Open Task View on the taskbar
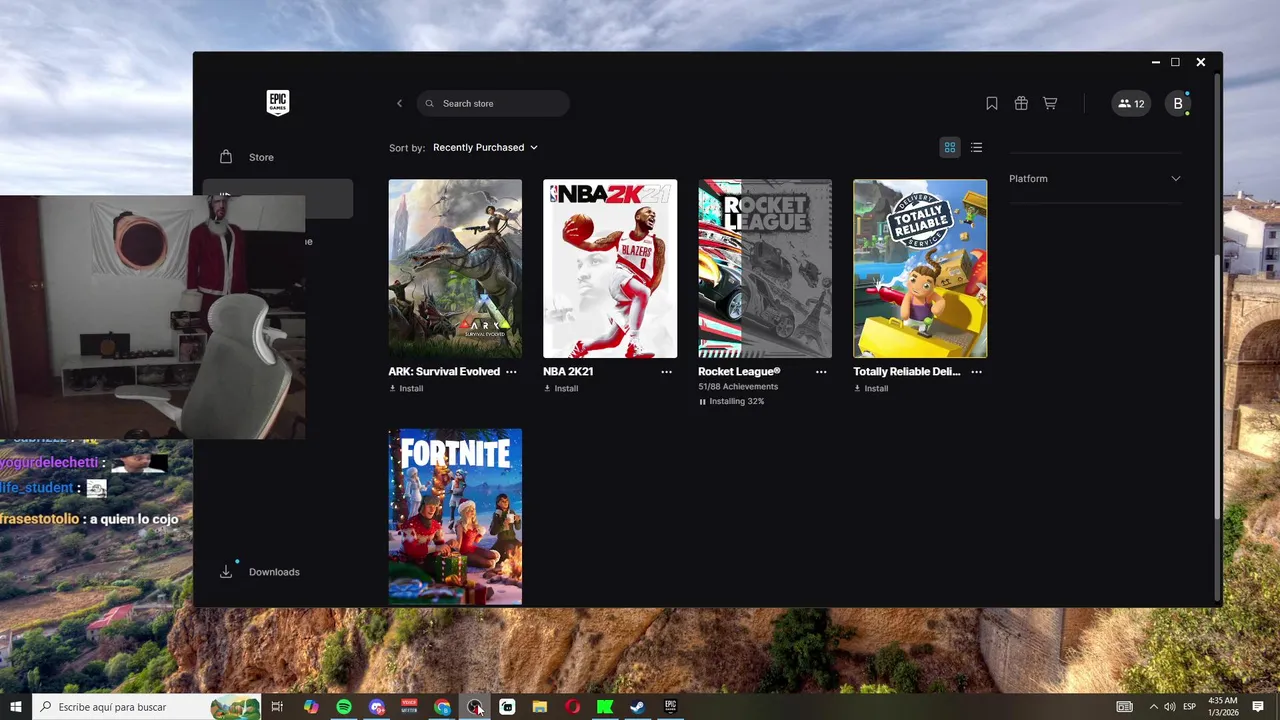The width and height of the screenshot is (1280, 720). pos(278,707)
